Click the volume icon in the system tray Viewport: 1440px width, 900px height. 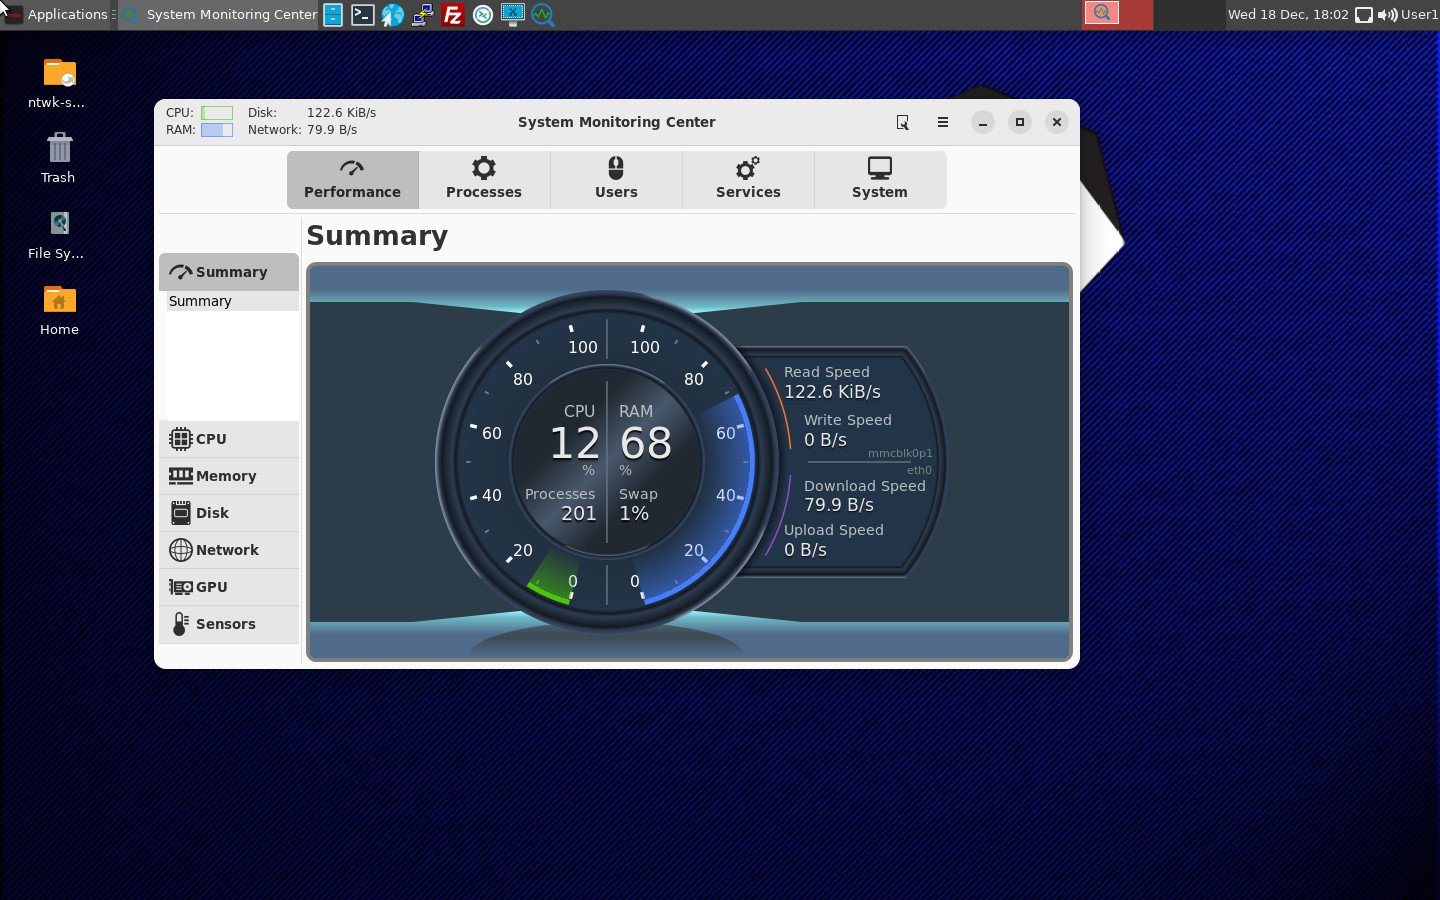coord(1389,14)
